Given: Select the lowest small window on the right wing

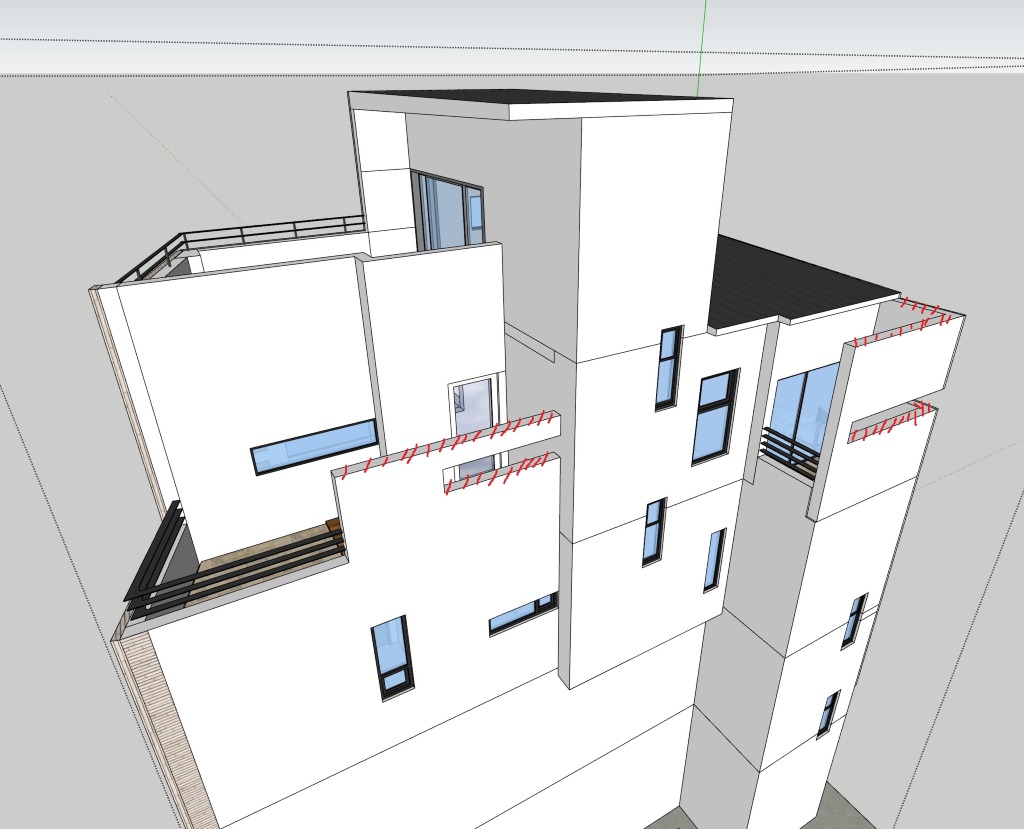Looking at the screenshot, I should point(827,714).
